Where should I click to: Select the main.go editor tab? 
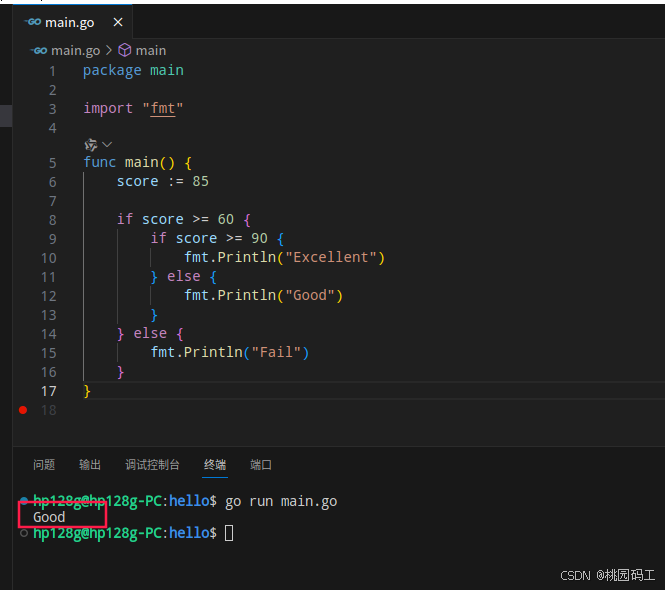pos(73,22)
